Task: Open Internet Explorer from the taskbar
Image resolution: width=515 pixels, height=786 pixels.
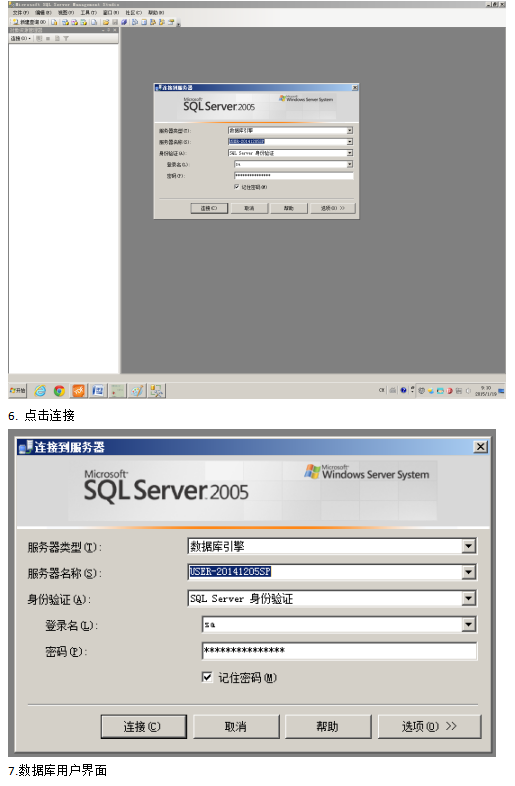Action: (x=40, y=391)
